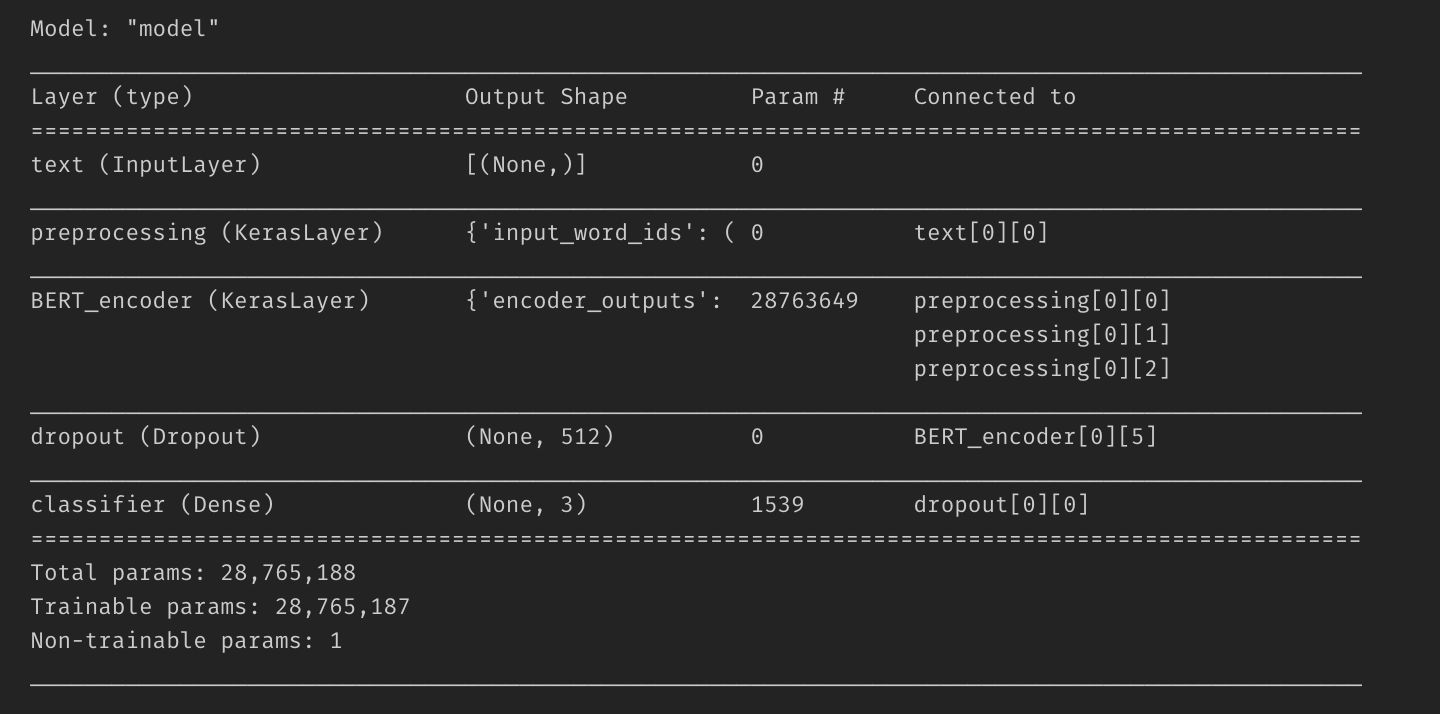Click the "Param #" column header
The image size is (1440, 714).
798,97
